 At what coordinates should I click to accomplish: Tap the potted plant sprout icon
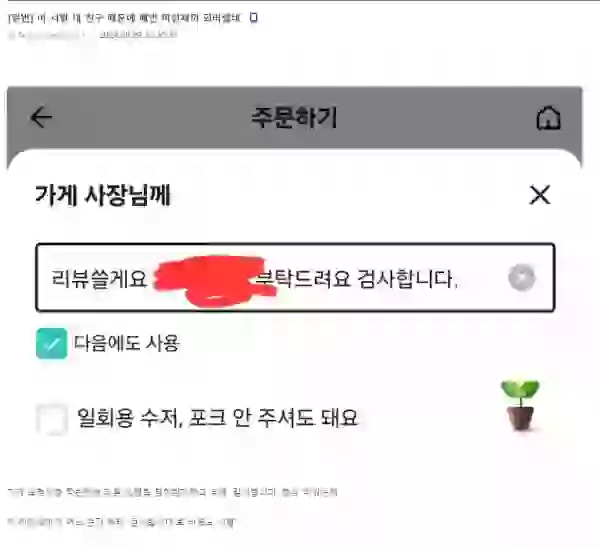pyautogui.click(x=520, y=405)
